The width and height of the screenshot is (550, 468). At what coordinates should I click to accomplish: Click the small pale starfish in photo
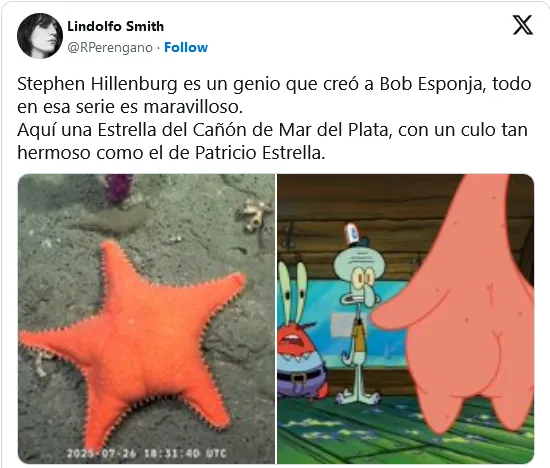click(x=256, y=214)
